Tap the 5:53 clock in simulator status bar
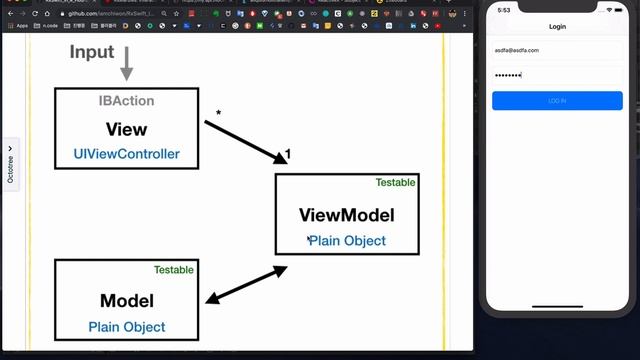The width and height of the screenshot is (640, 360). coord(504,10)
